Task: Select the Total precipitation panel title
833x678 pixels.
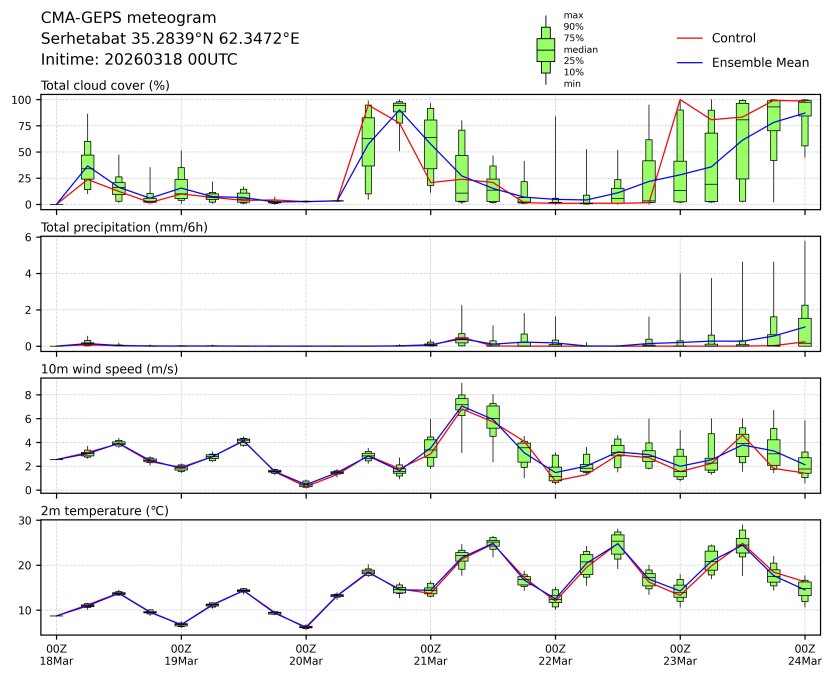Action: click(117, 227)
